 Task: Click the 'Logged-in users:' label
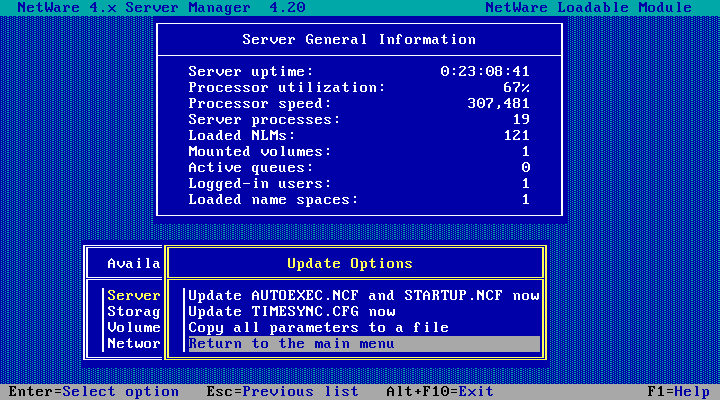point(260,183)
